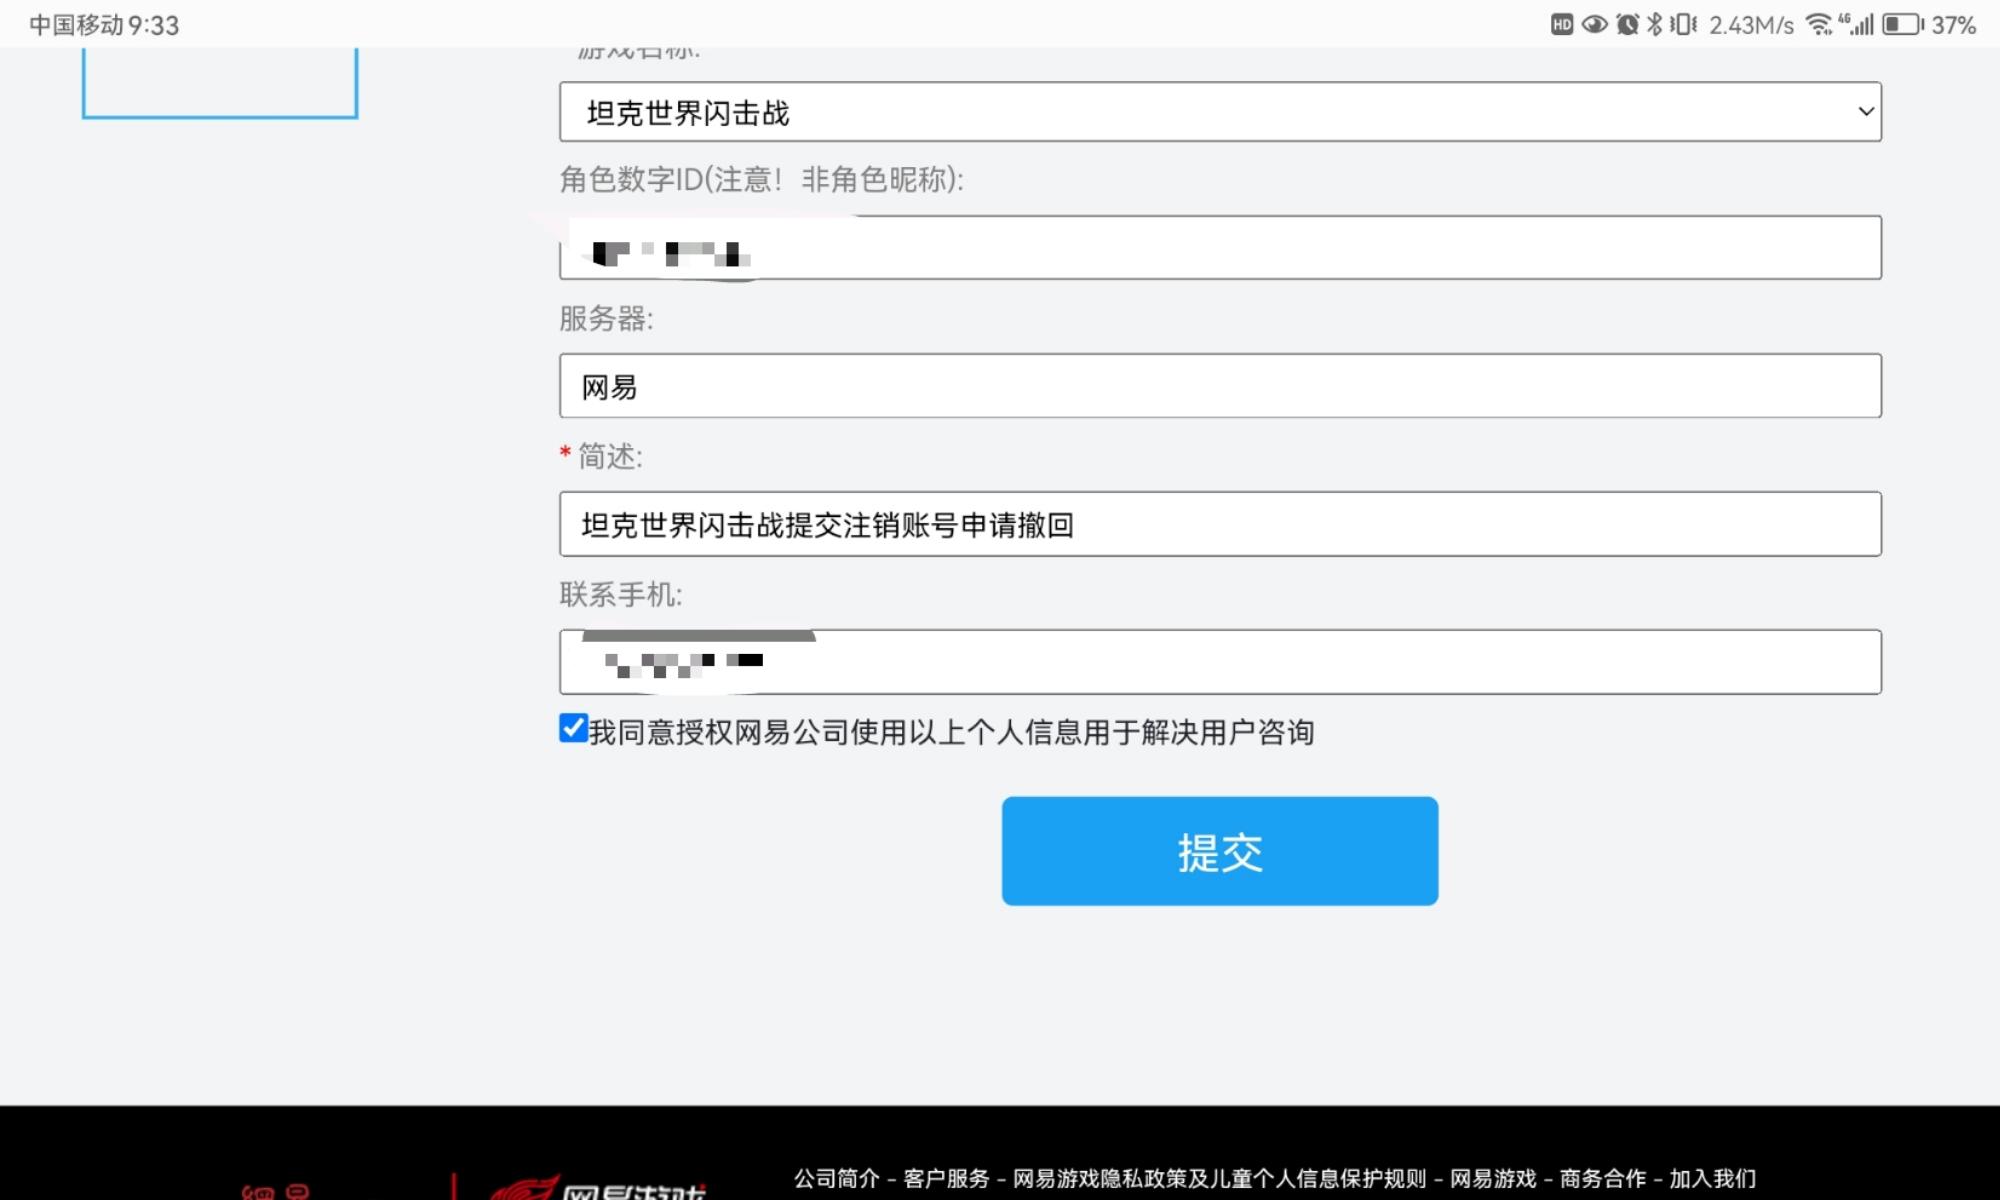The height and width of the screenshot is (1200, 2000).
Task: Click the 服务器 field containing 网易
Action: tap(1220, 386)
